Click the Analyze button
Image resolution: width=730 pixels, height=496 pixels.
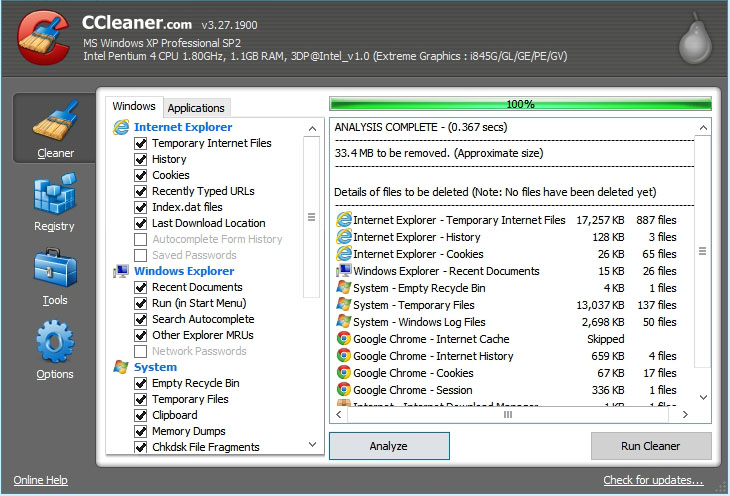coord(389,446)
